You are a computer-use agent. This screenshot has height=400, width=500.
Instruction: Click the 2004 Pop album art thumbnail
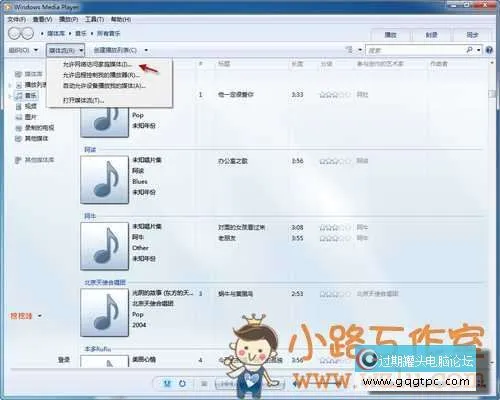104,312
